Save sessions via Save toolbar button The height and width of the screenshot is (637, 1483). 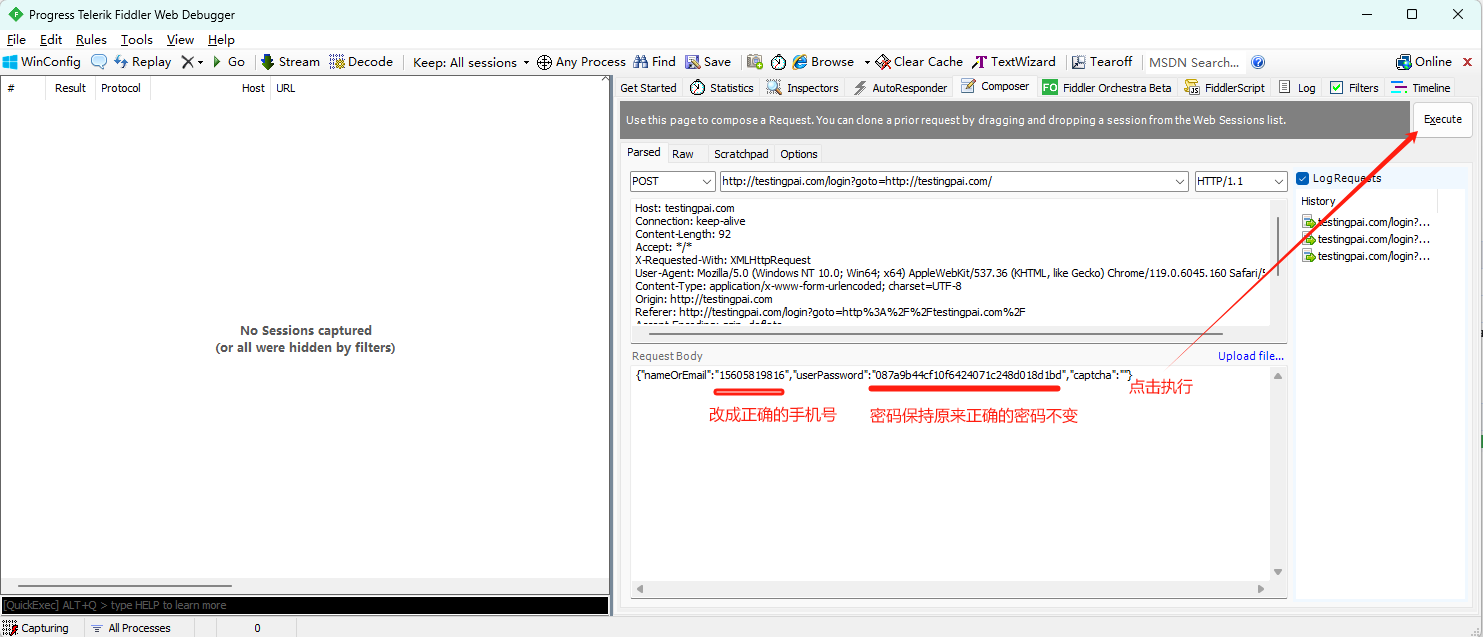pyautogui.click(x=708, y=62)
